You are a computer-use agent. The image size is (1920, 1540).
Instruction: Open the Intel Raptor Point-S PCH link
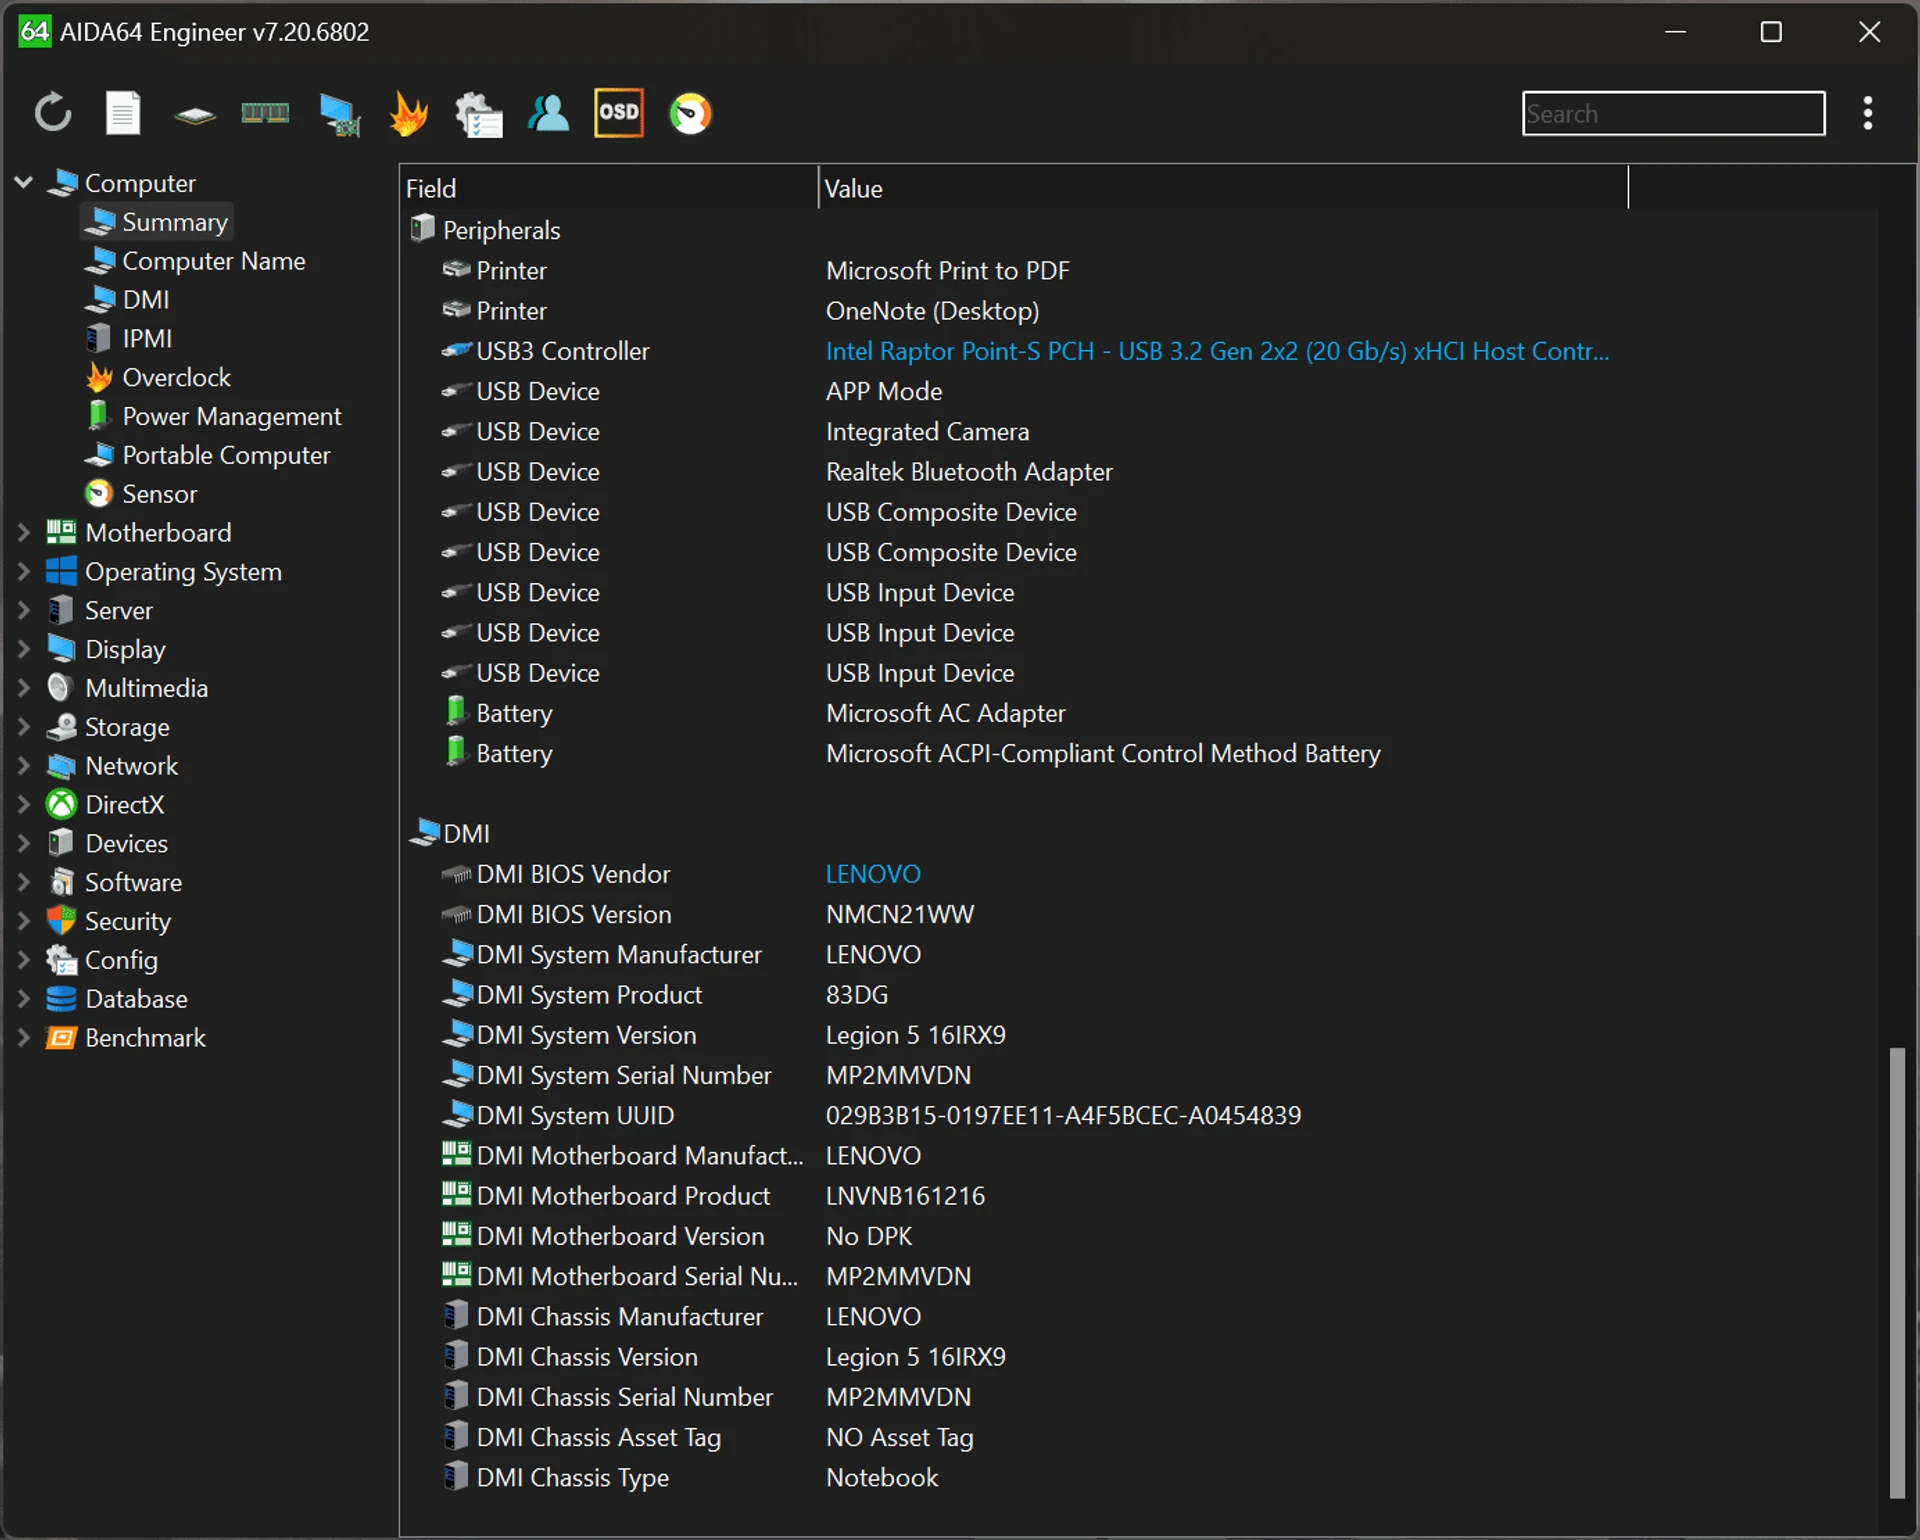[1217, 351]
